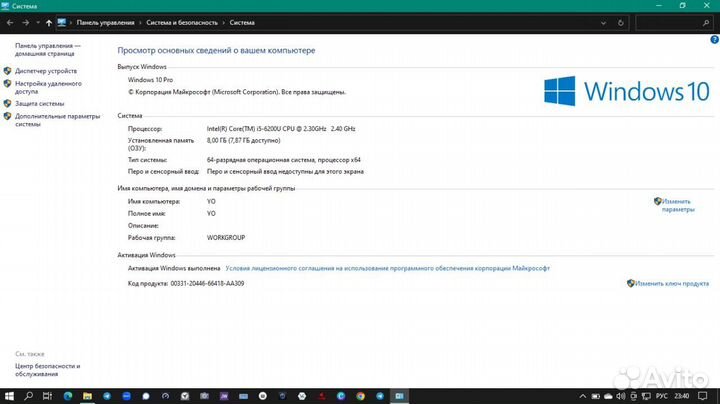The image size is (720, 404).
Task: Open Защита системы in the sidebar
Action: coord(40,103)
